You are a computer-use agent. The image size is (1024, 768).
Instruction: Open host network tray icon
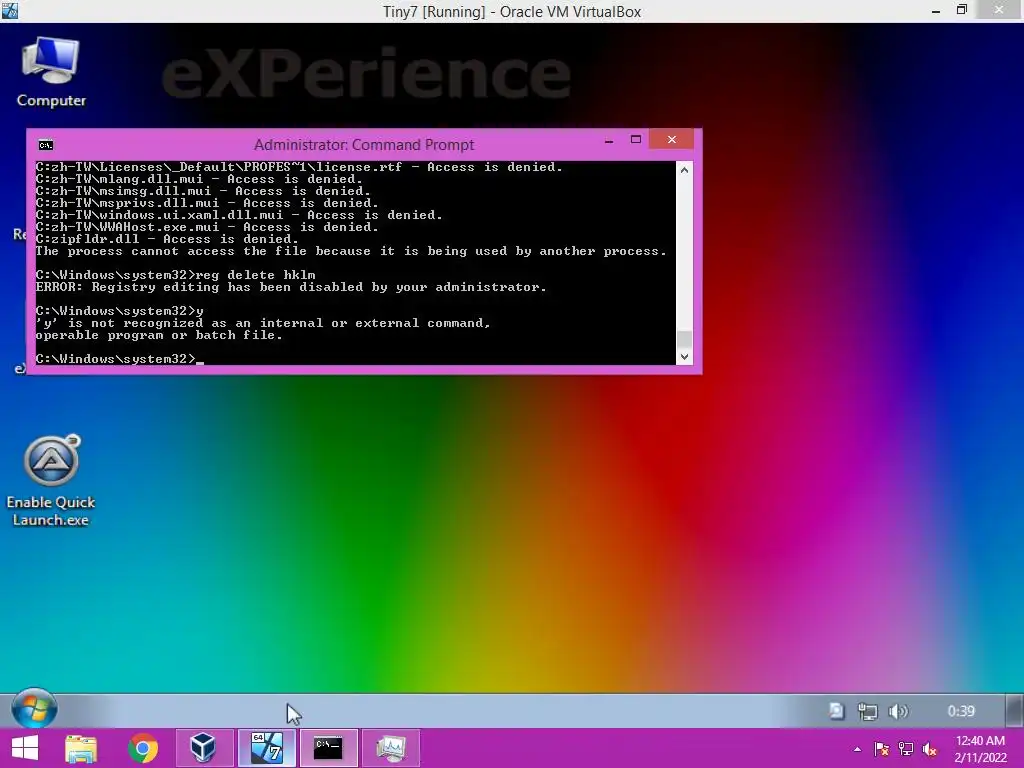[905, 749]
